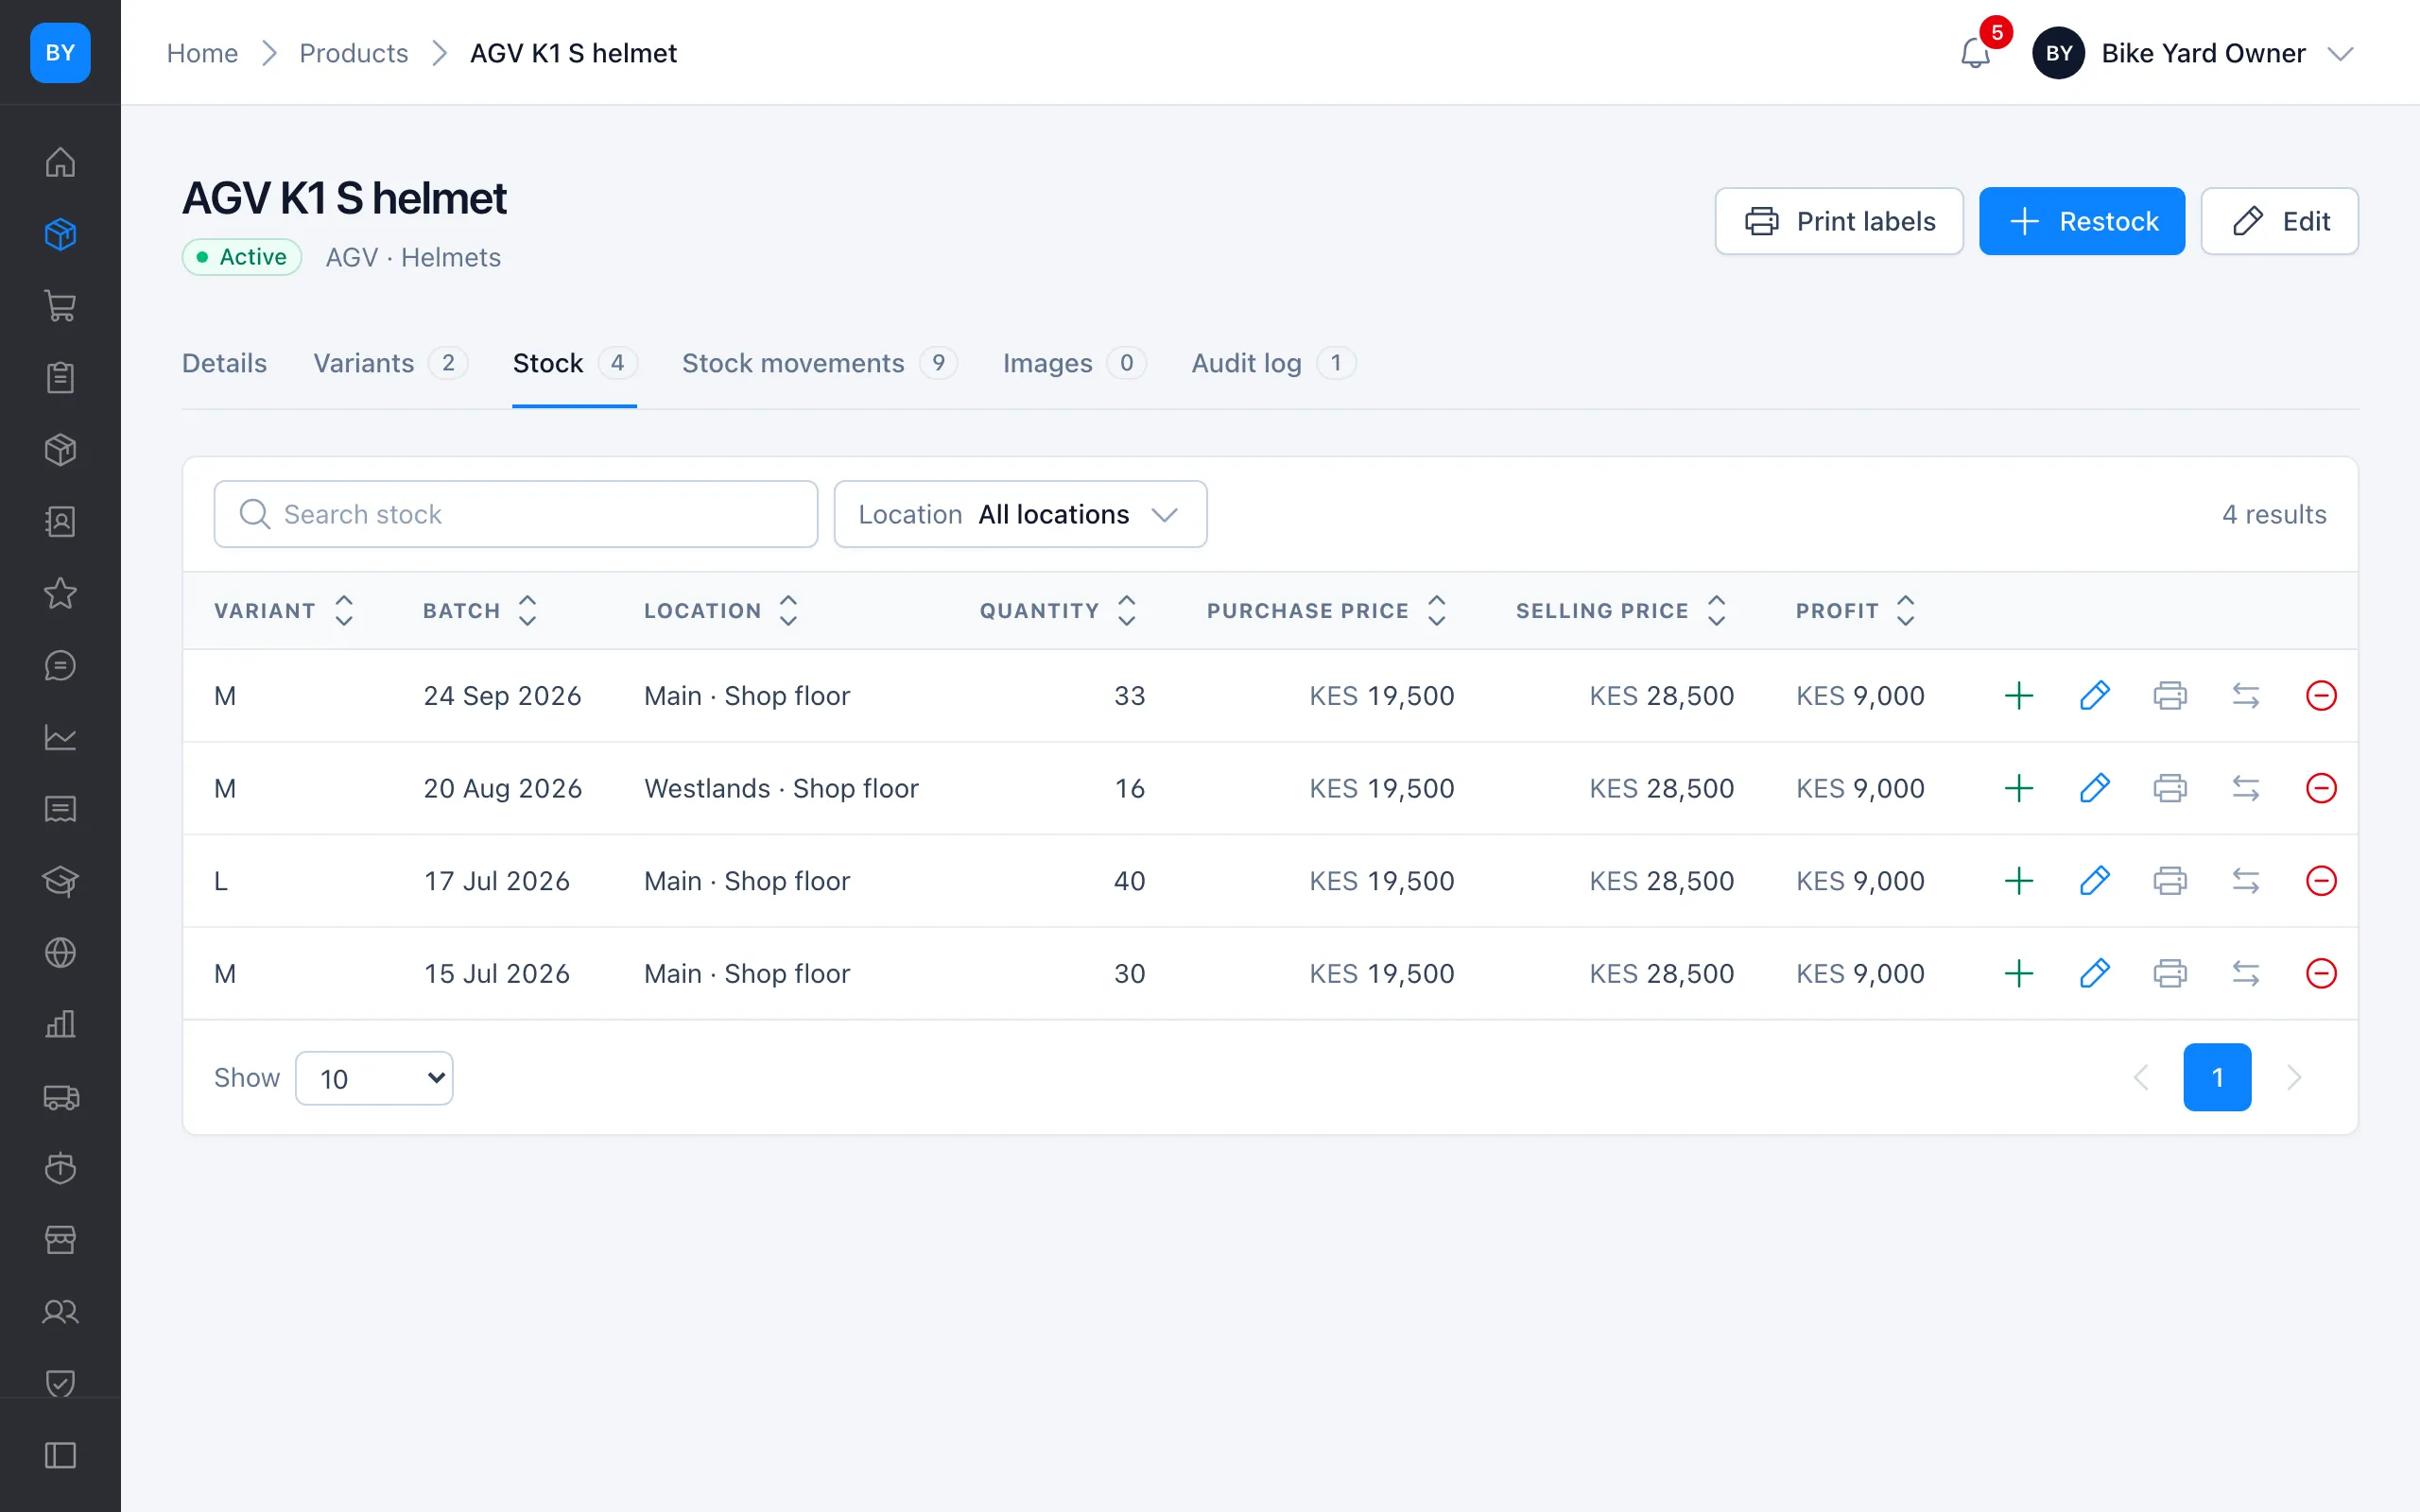This screenshot has height=1512, width=2420.
Task: Open the delivery truck sidebar icon
Action: point(60,1097)
